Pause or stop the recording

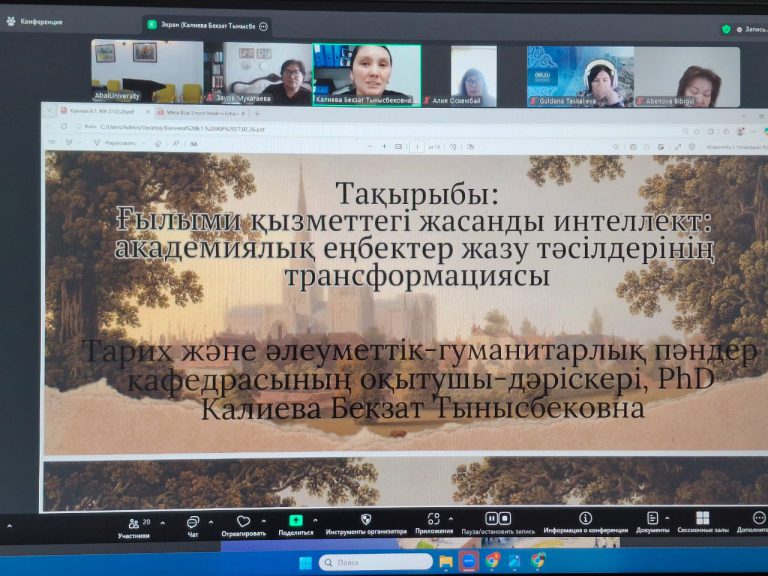(497, 519)
